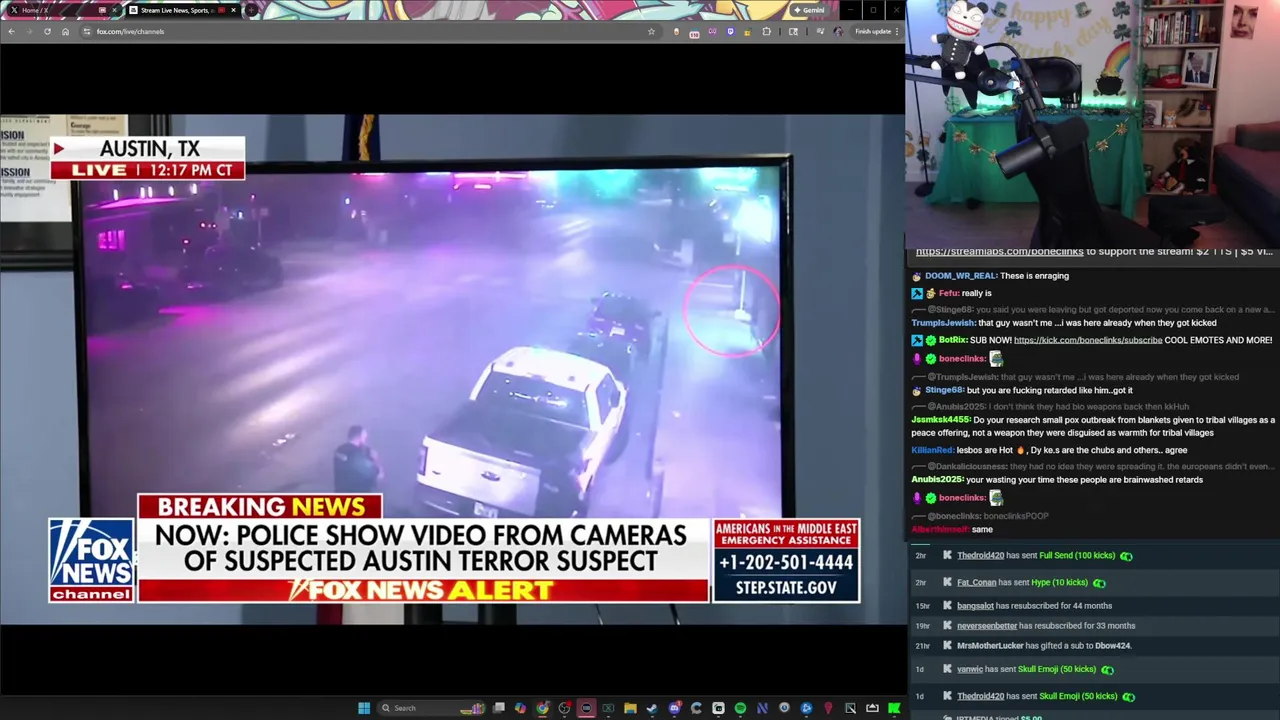The width and height of the screenshot is (1280, 720).
Task: Click the Twitch extension icon in the toolbar
Action: pyautogui.click(x=731, y=31)
